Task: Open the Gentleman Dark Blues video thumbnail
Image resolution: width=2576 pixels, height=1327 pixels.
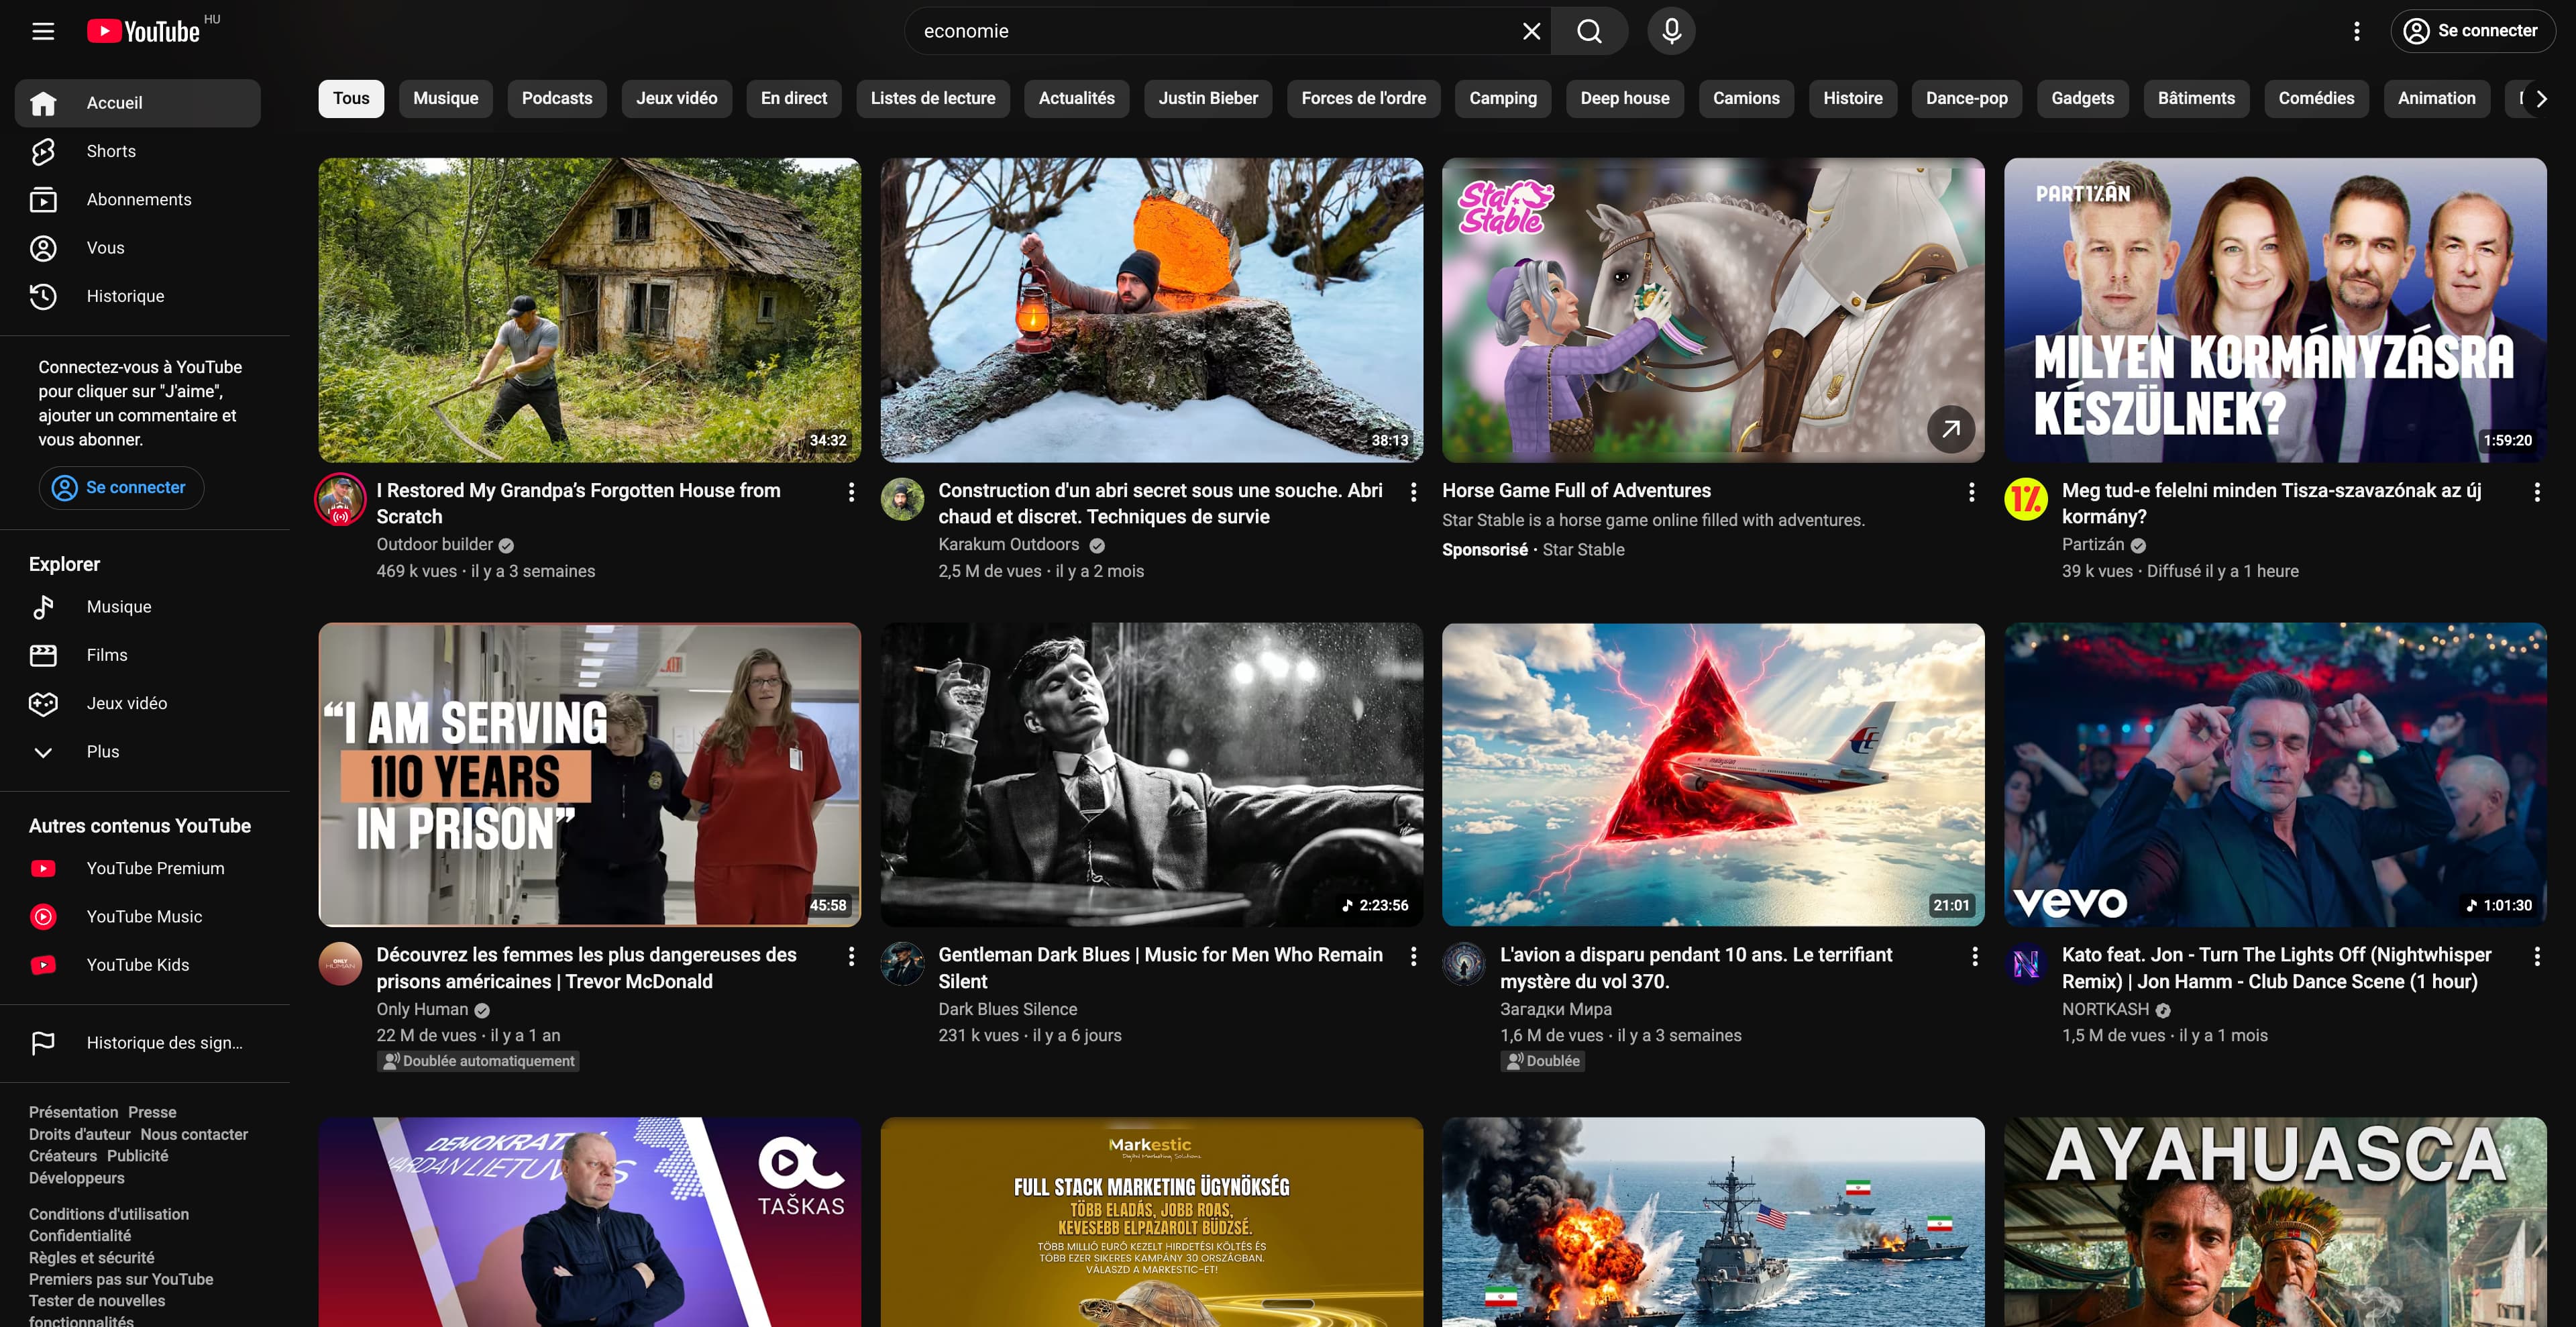Action: click(x=1151, y=774)
